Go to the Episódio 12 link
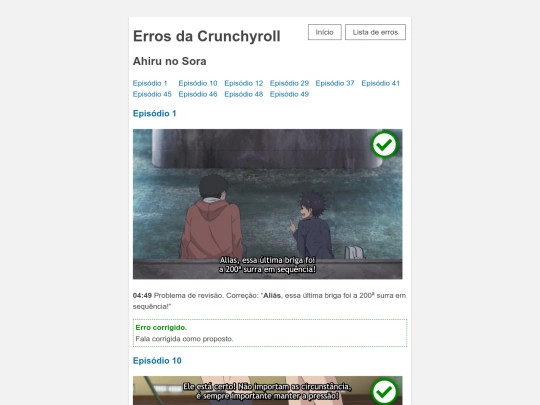Image resolution: width=540 pixels, height=405 pixels. 243,83
